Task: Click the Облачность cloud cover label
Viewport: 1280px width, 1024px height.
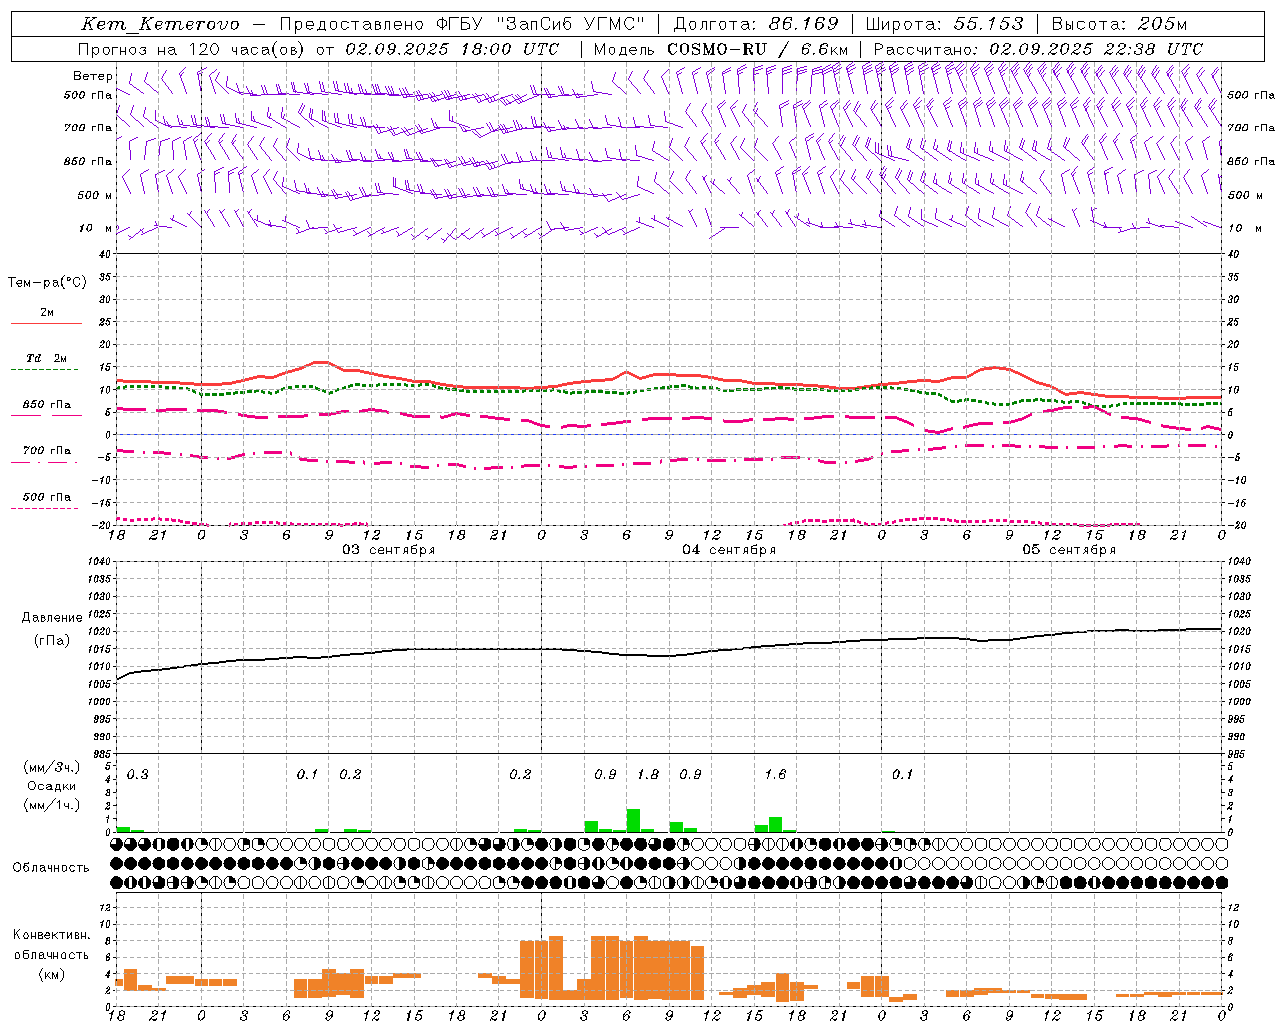Action: [x=51, y=868]
